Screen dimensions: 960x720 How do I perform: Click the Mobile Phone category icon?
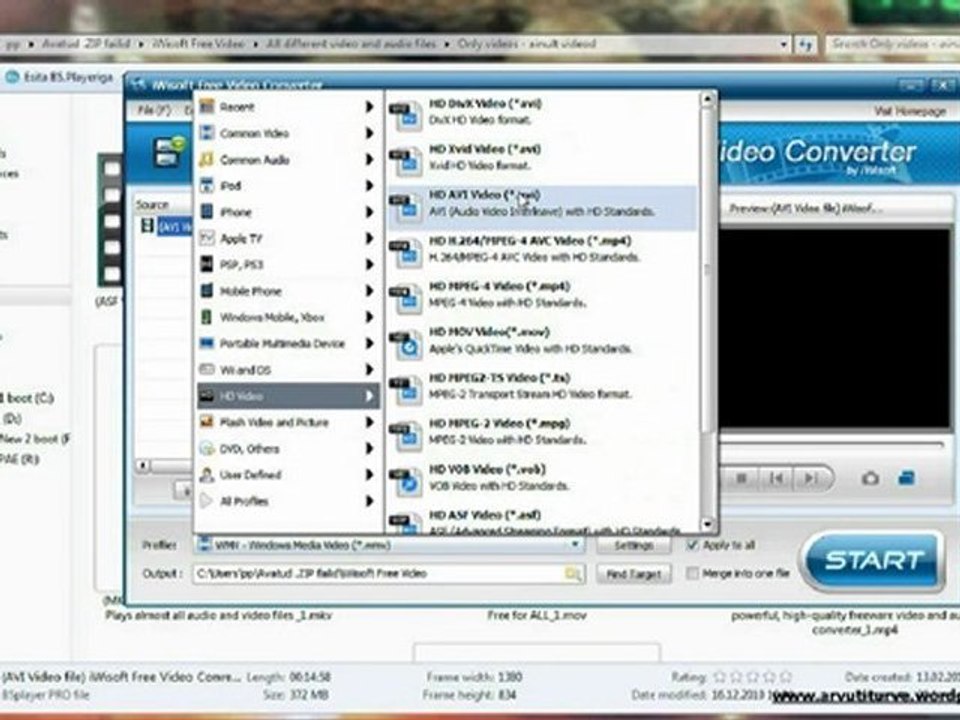(x=207, y=291)
